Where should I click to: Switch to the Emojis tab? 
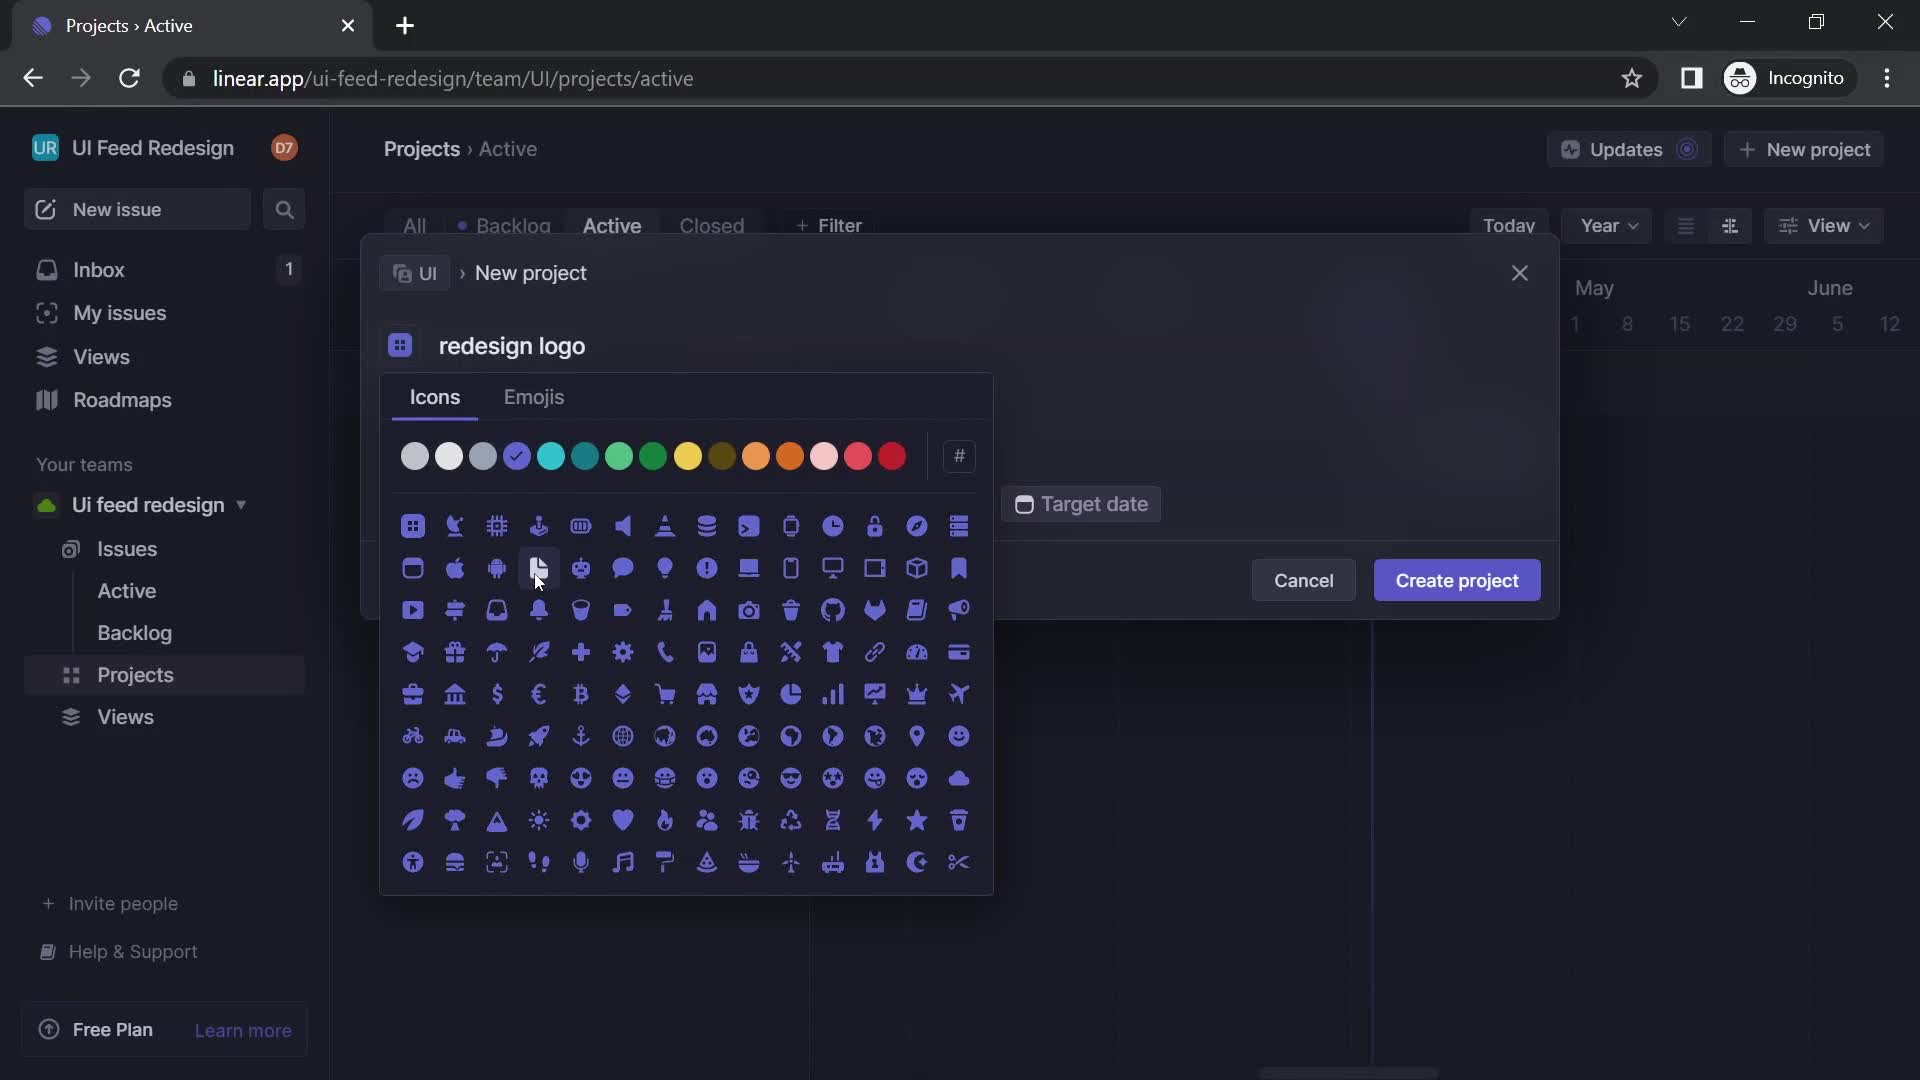534,396
